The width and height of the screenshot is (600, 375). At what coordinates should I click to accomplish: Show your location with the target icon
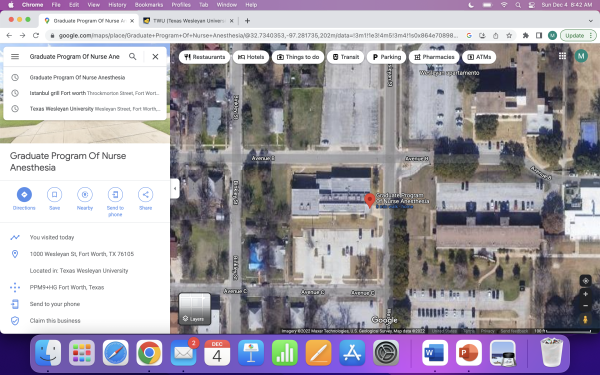point(585,281)
